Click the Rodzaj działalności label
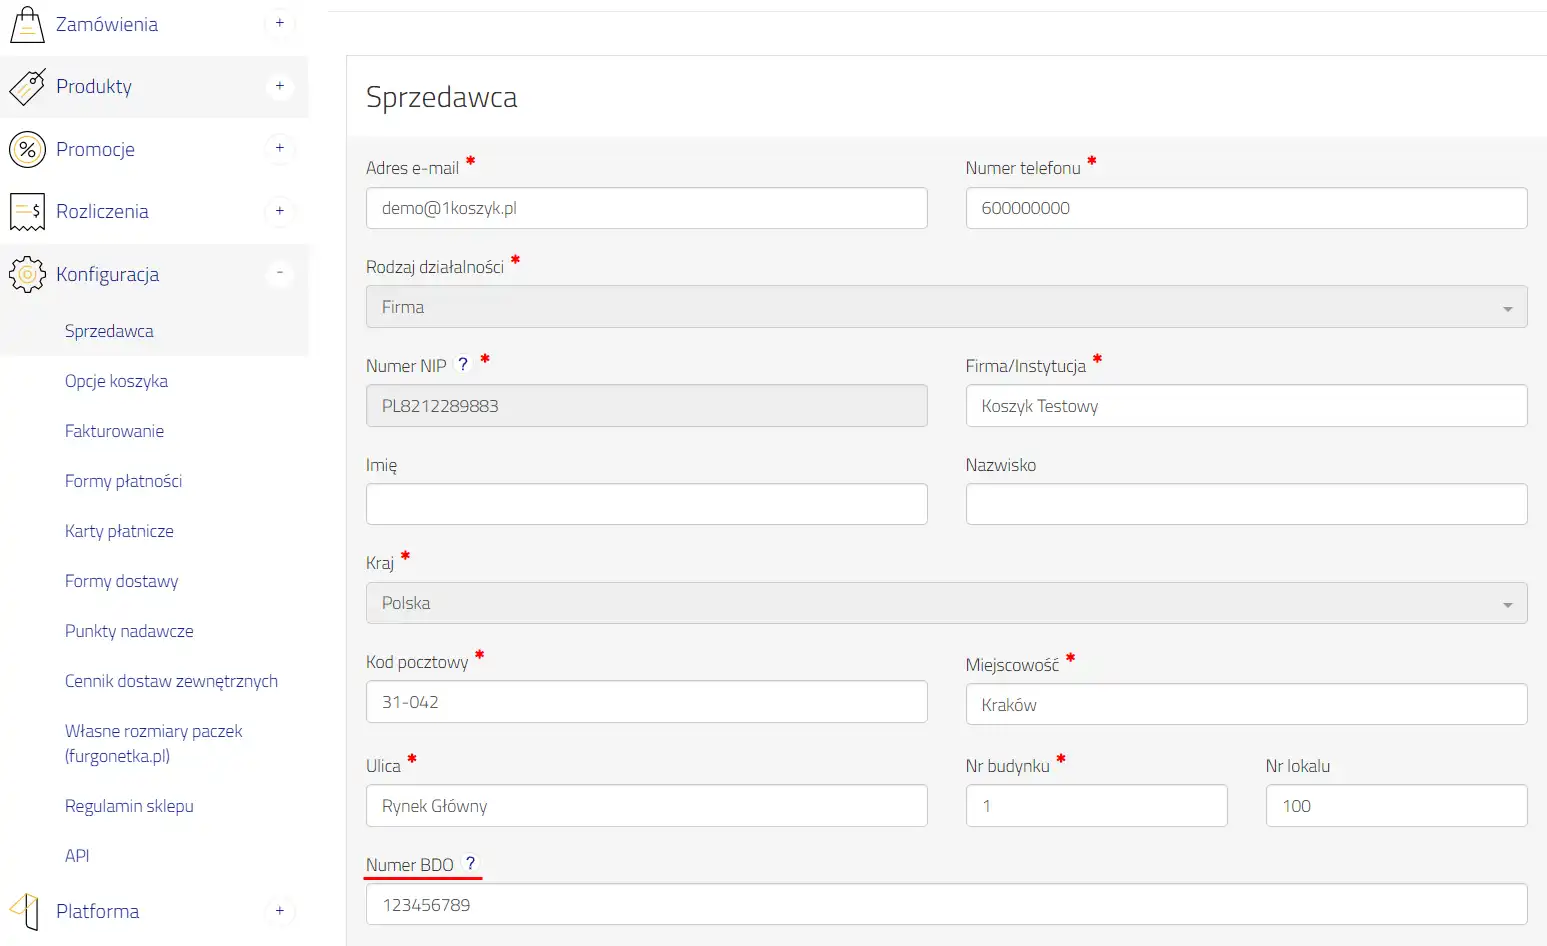The image size is (1547, 946). tap(435, 267)
